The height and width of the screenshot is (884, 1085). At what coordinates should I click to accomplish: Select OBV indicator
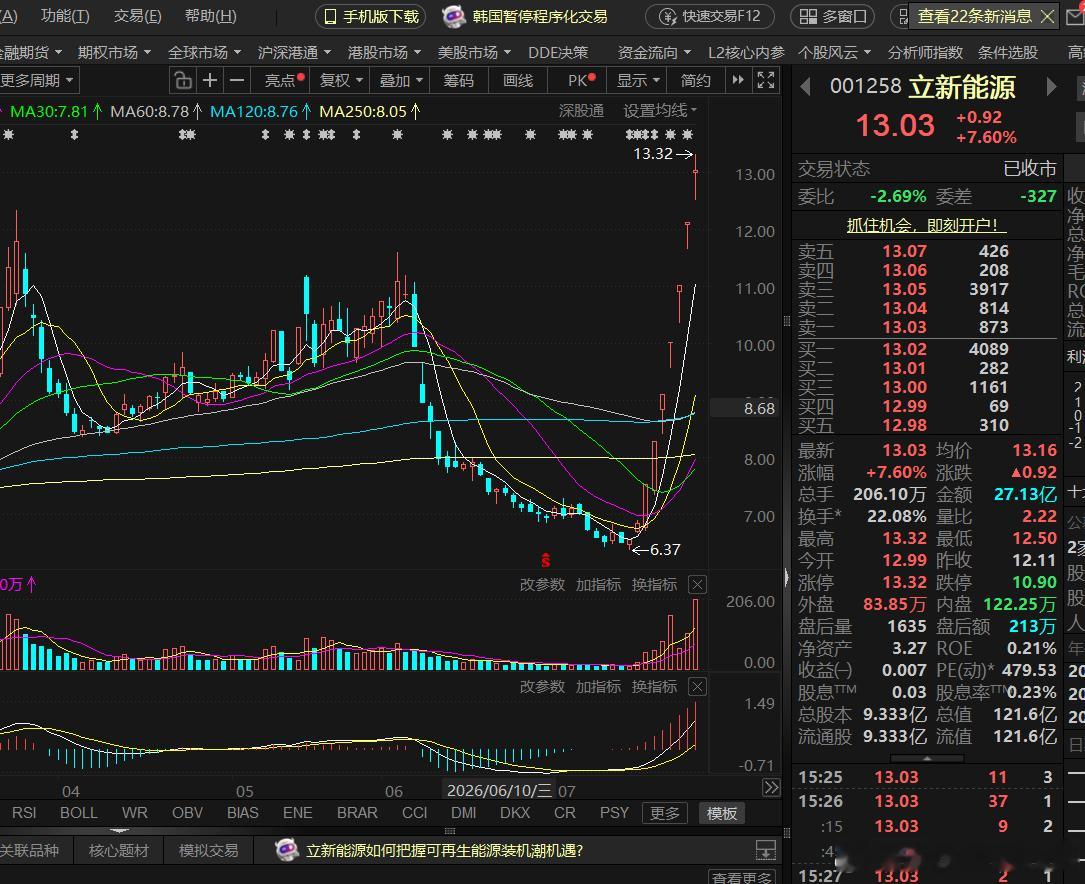click(188, 813)
